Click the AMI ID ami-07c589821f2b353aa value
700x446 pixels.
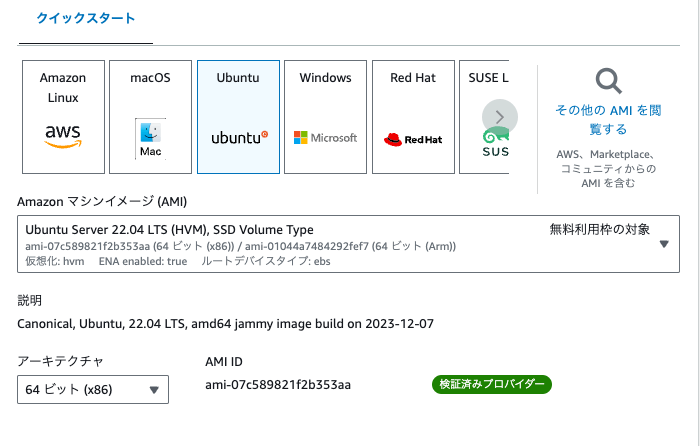278,385
